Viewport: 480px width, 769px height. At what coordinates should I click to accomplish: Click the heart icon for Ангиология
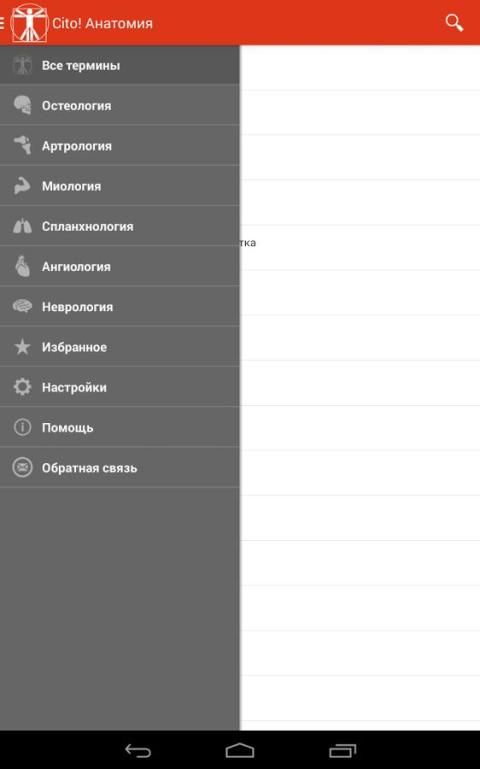pos(22,266)
